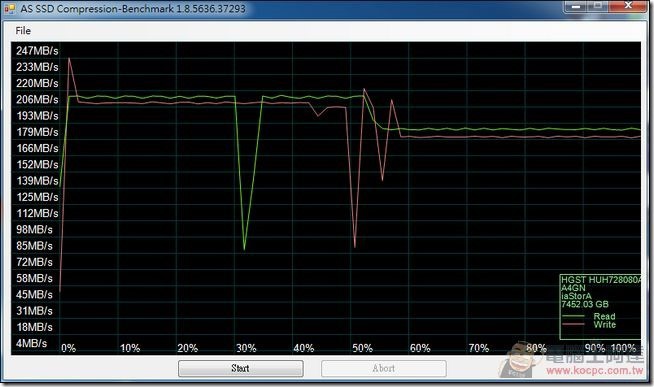
Task: Click the window title text
Action: 133,8
